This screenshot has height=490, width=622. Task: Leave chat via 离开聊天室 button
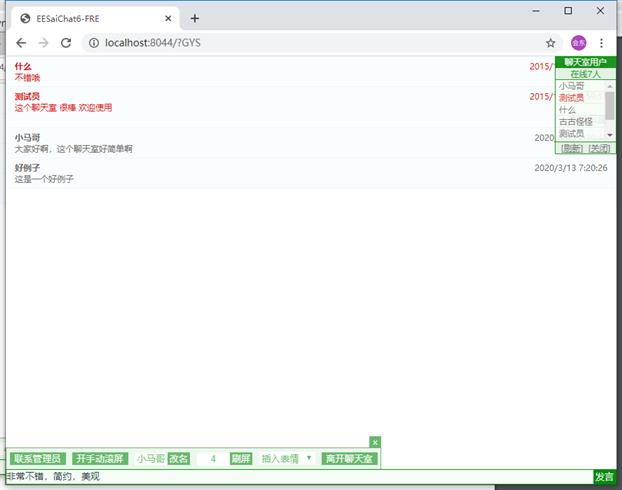point(348,458)
